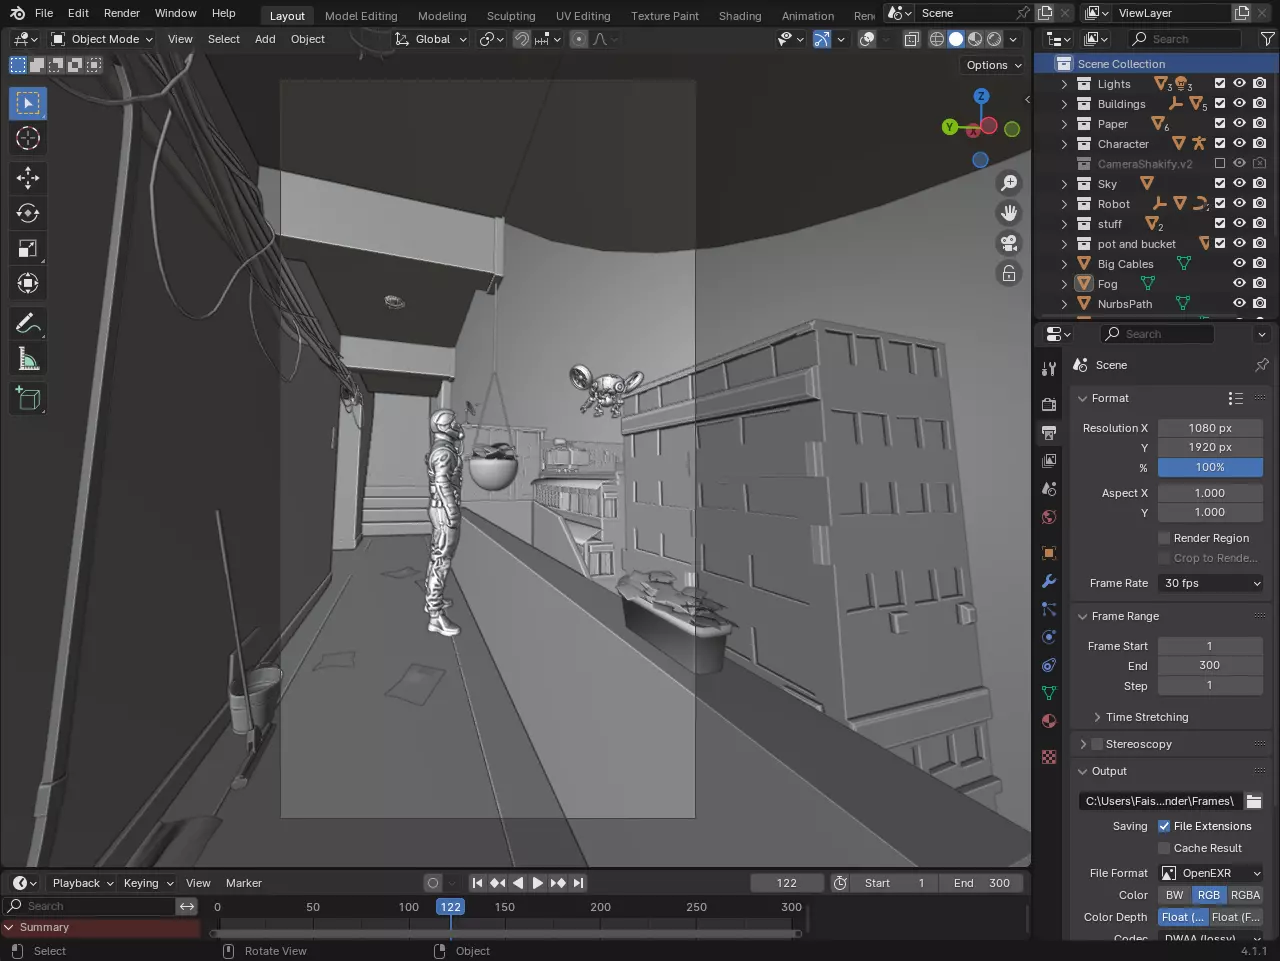Screen dimensions: 1280x961
Task: Open the viewport Options dropdown
Action: click(x=994, y=65)
